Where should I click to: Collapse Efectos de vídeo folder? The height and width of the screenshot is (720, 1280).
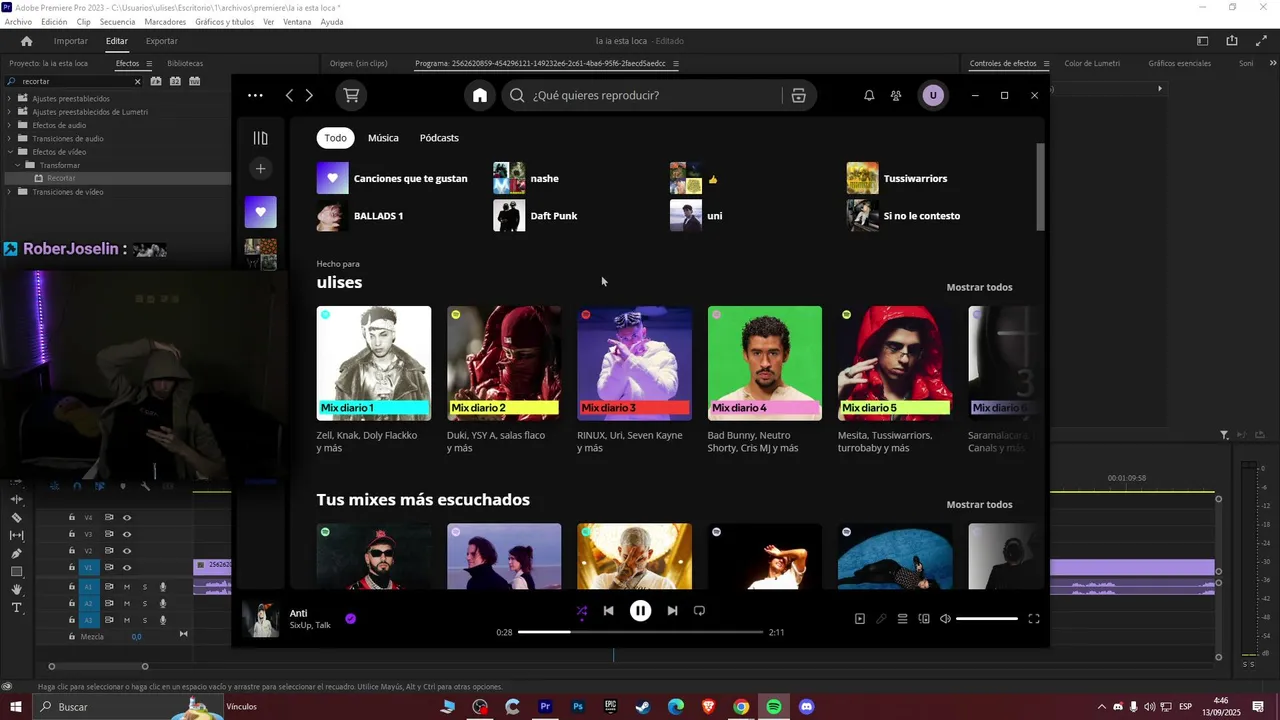pyautogui.click(x=9, y=152)
